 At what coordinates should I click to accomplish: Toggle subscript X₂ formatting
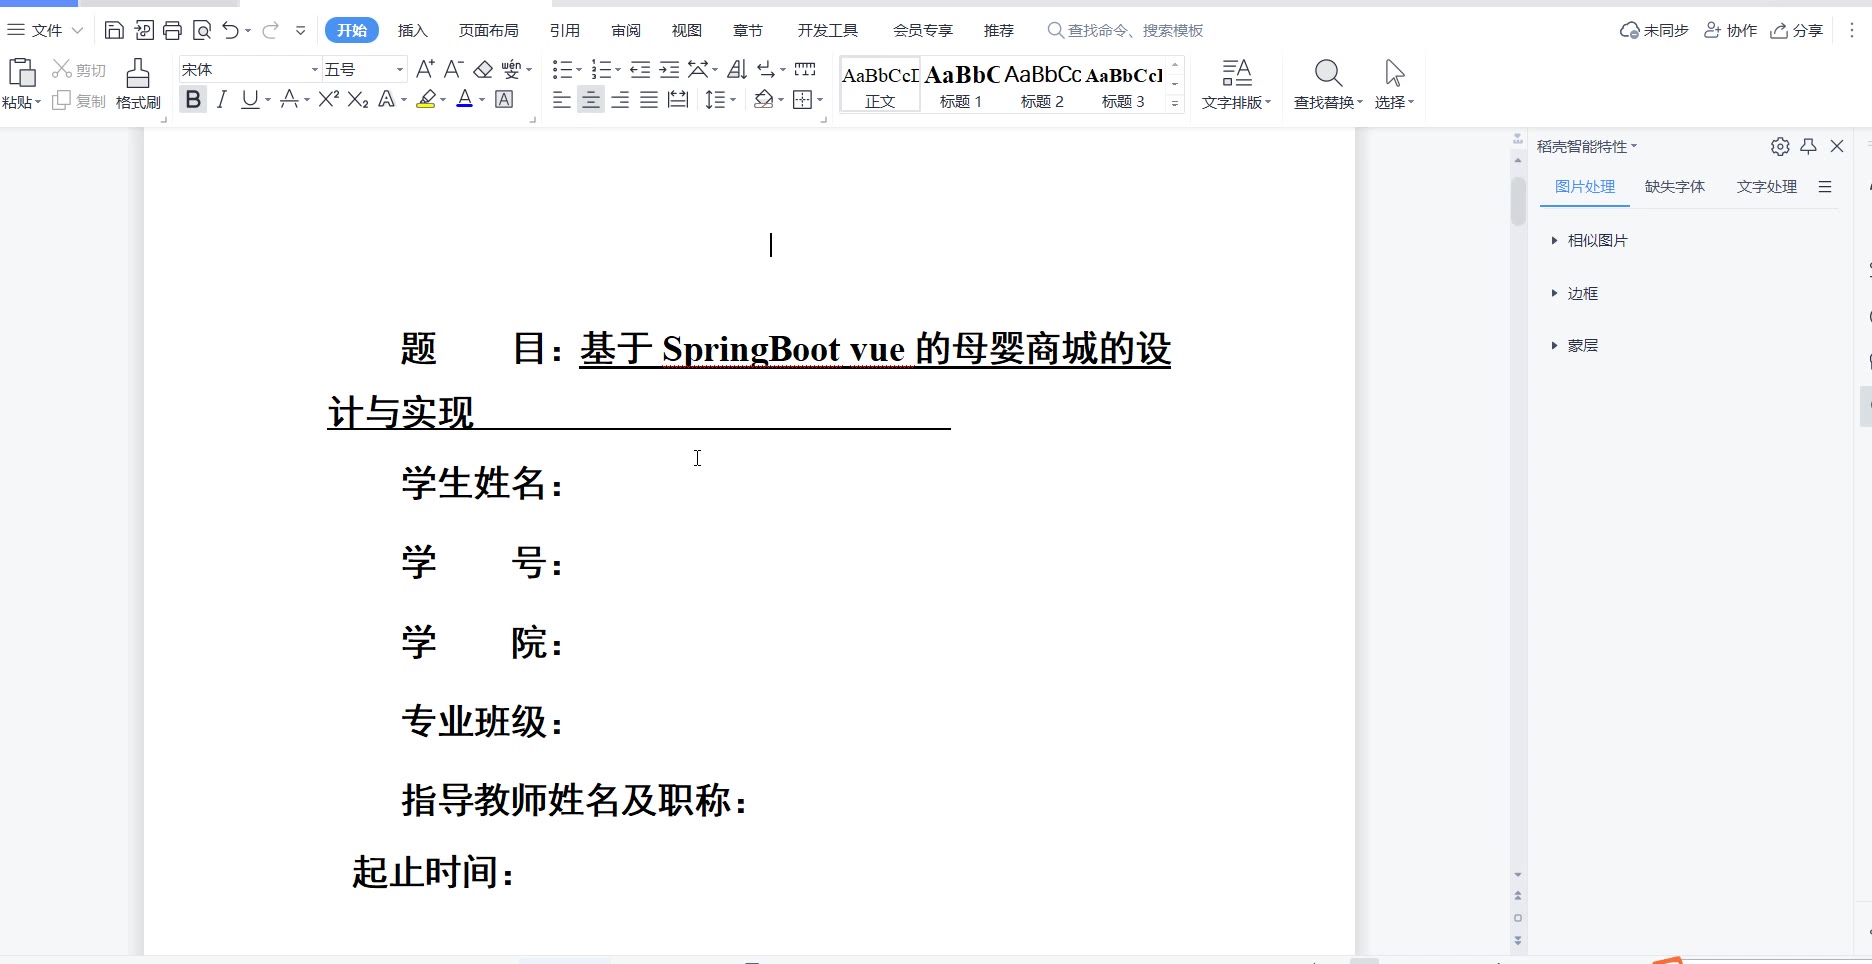point(358,99)
